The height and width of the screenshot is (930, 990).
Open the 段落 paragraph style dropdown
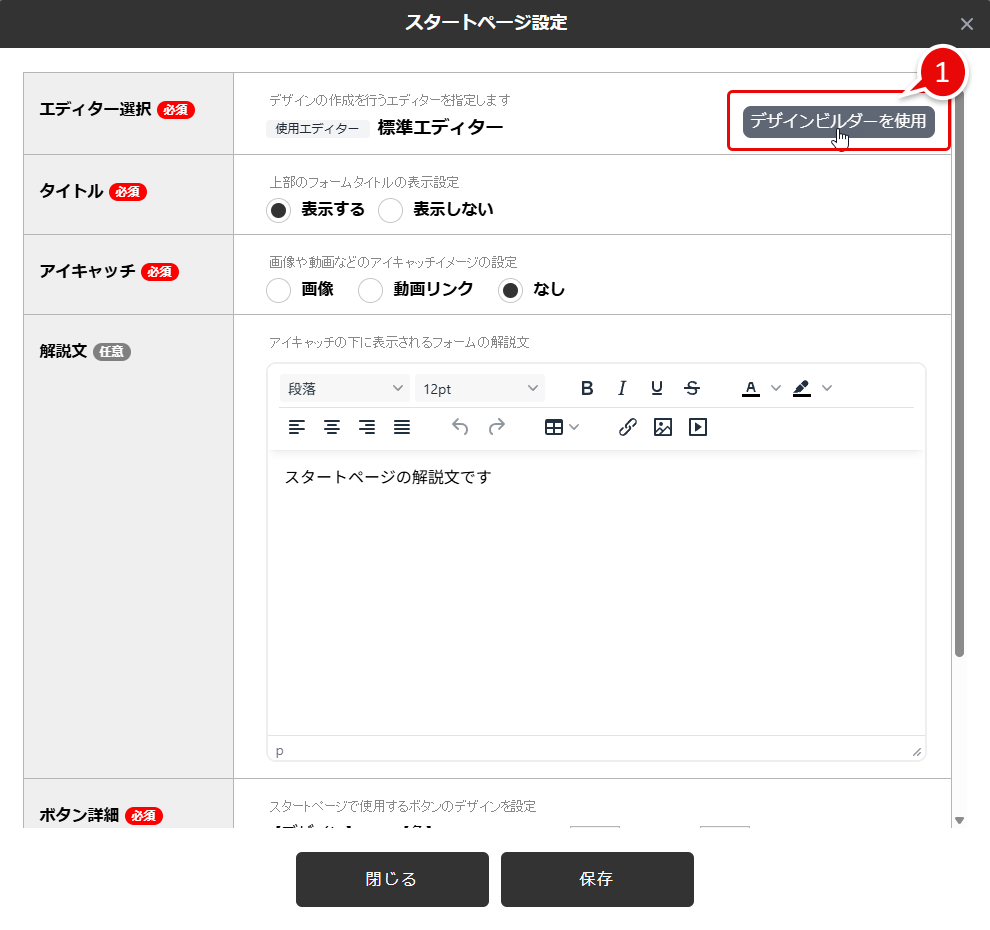click(x=344, y=388)
